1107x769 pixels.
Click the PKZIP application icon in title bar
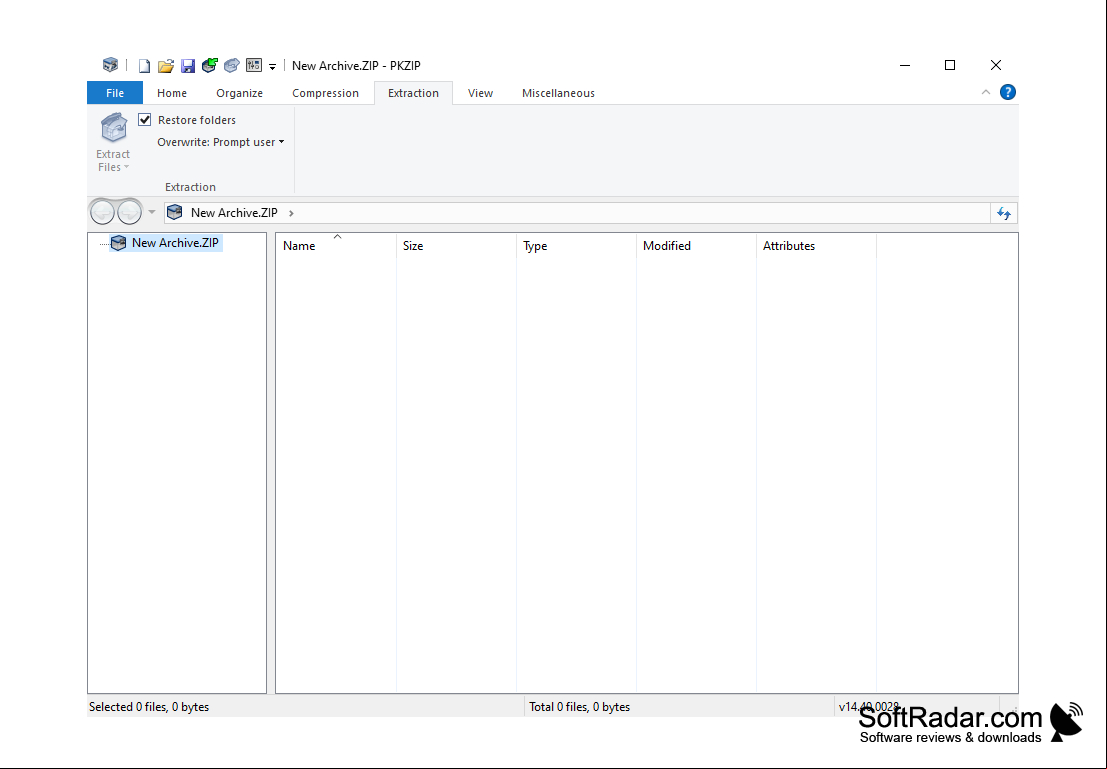(110, 65)
